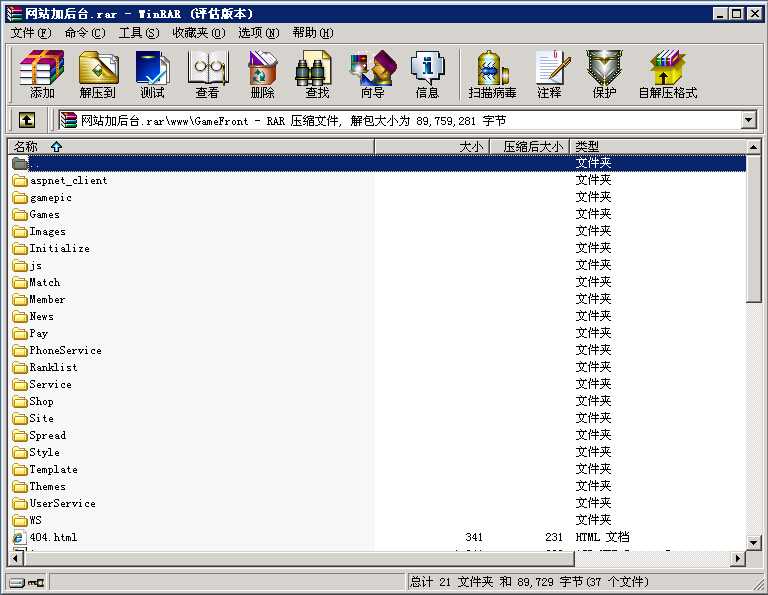Click the status bar totals text
The image size is (768, 595).
point(528,582)
